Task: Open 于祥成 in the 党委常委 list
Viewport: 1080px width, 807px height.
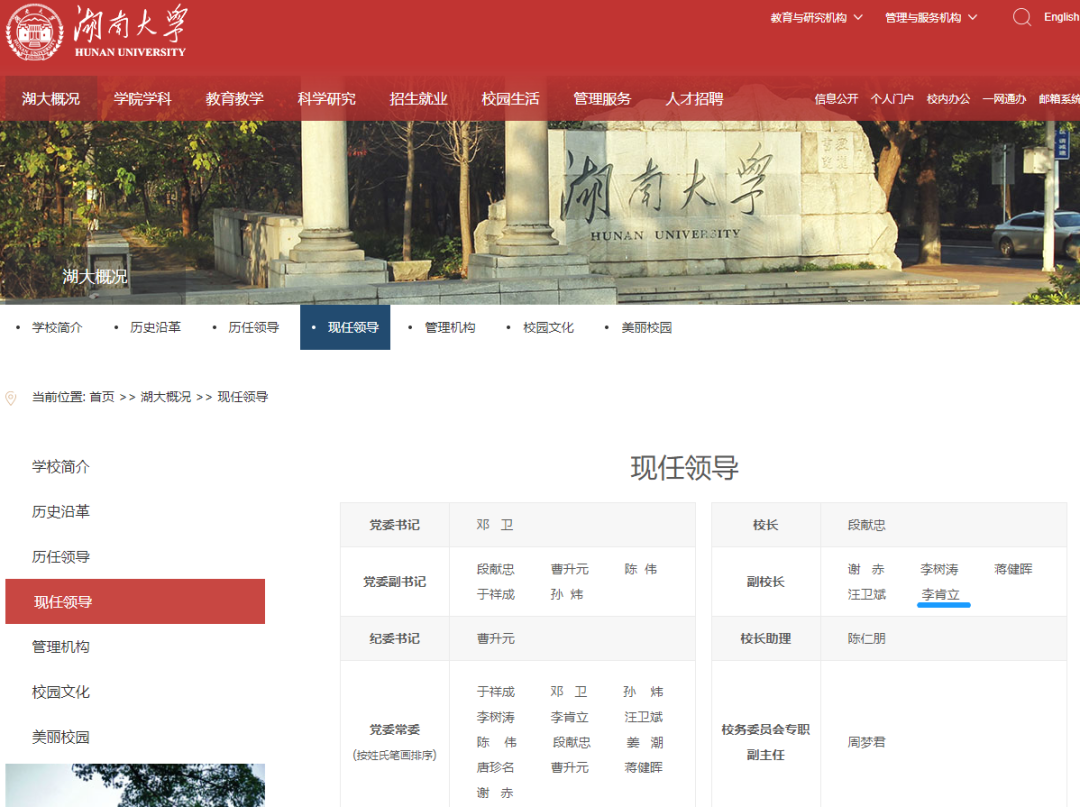Action: (496, 692)
